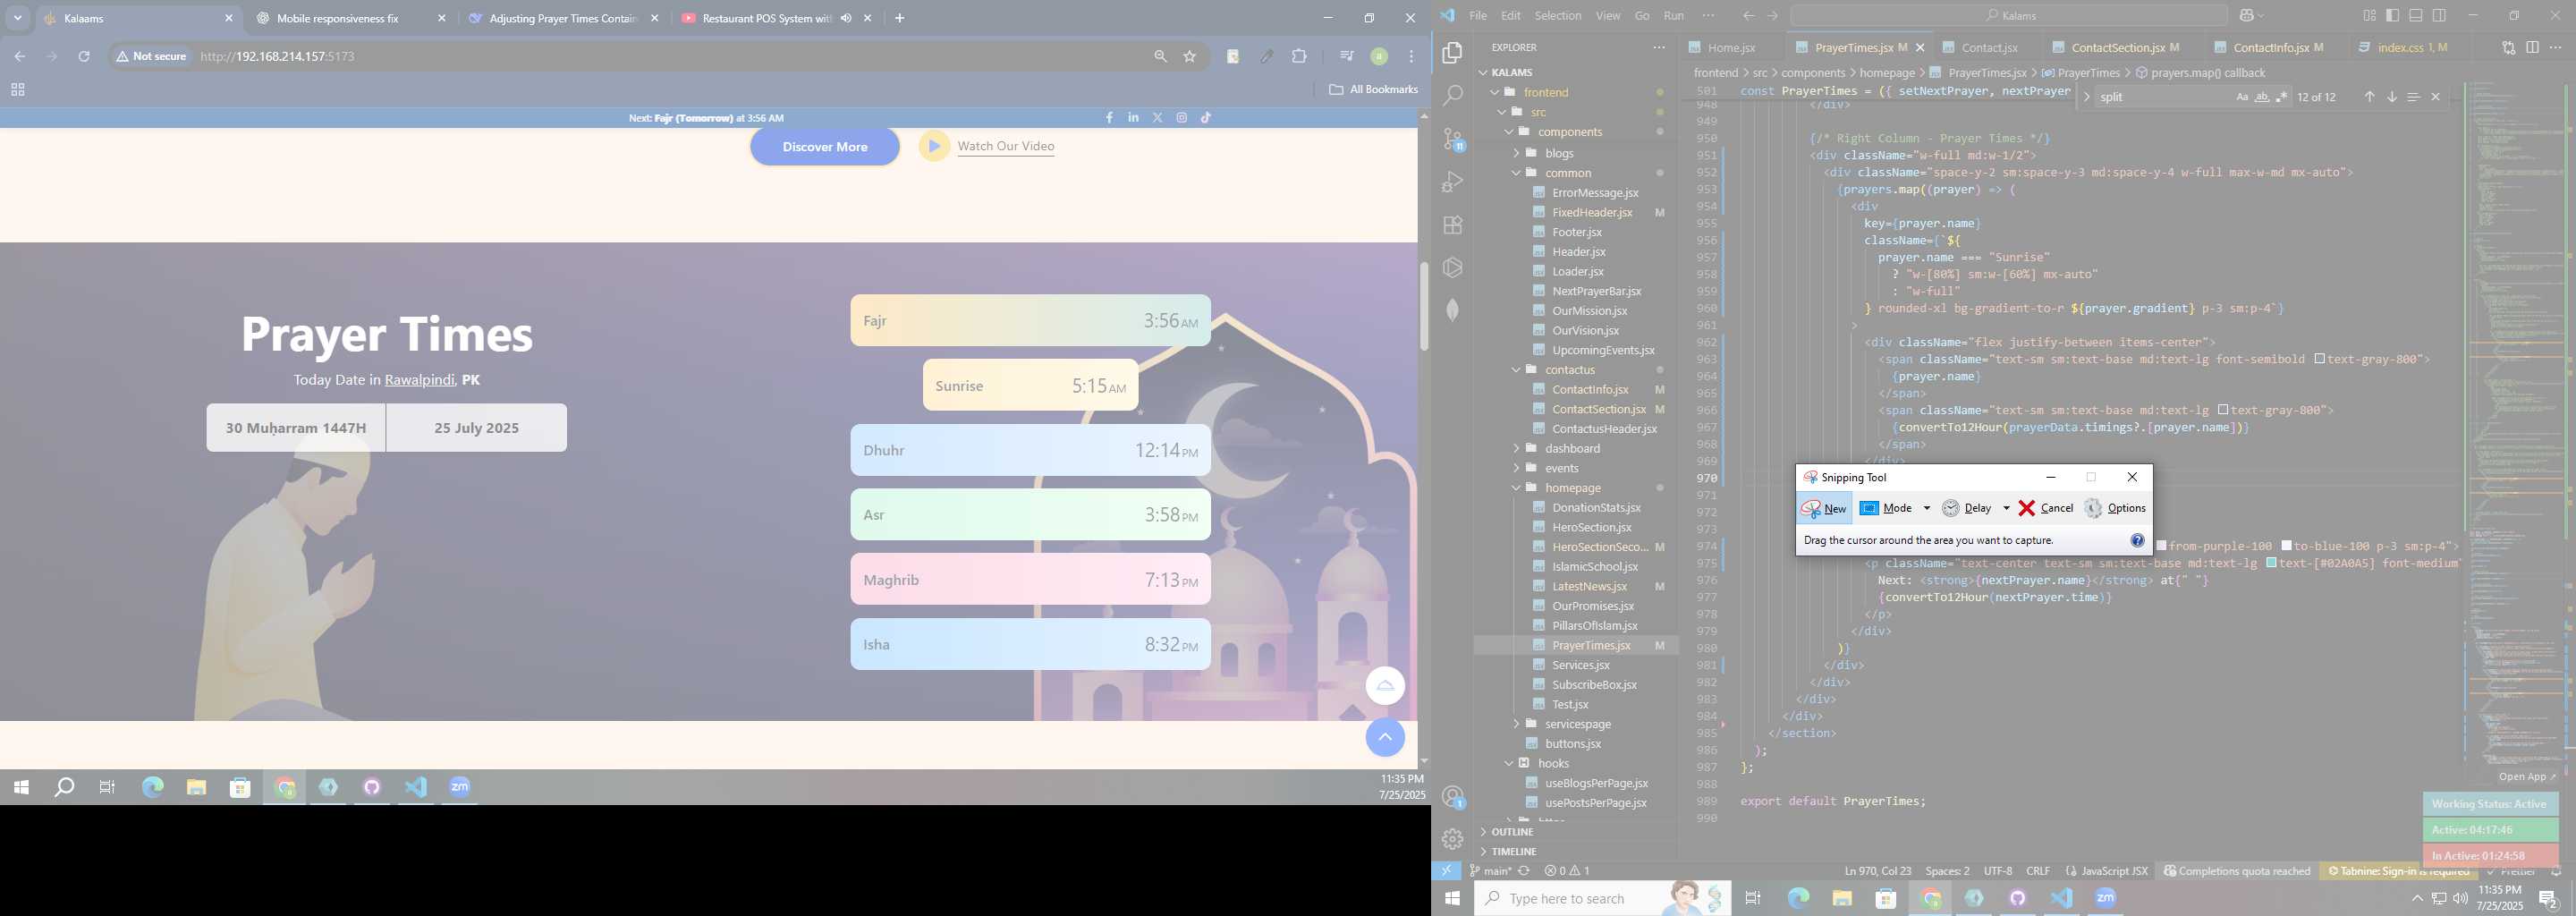
Task: Click the Rawalpindi link under Prayer Times
Action: 420,380
